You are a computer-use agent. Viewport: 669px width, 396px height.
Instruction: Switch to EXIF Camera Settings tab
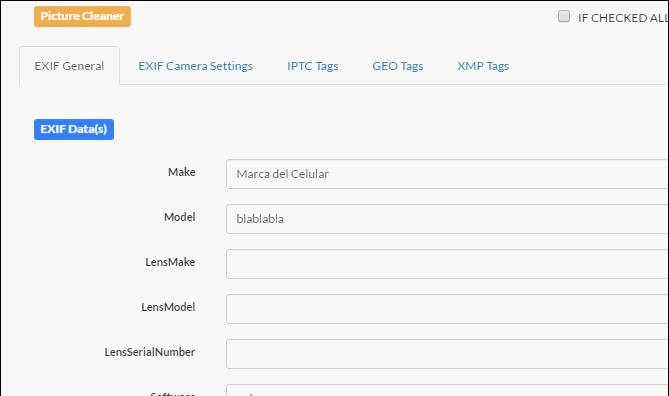[x=195, y=66]
